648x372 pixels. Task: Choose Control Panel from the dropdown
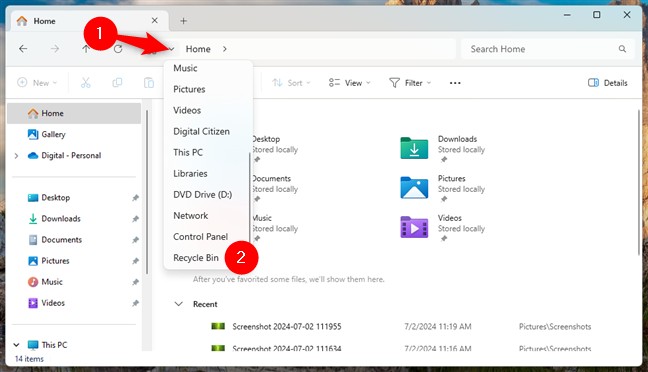[x=208, y=237]
